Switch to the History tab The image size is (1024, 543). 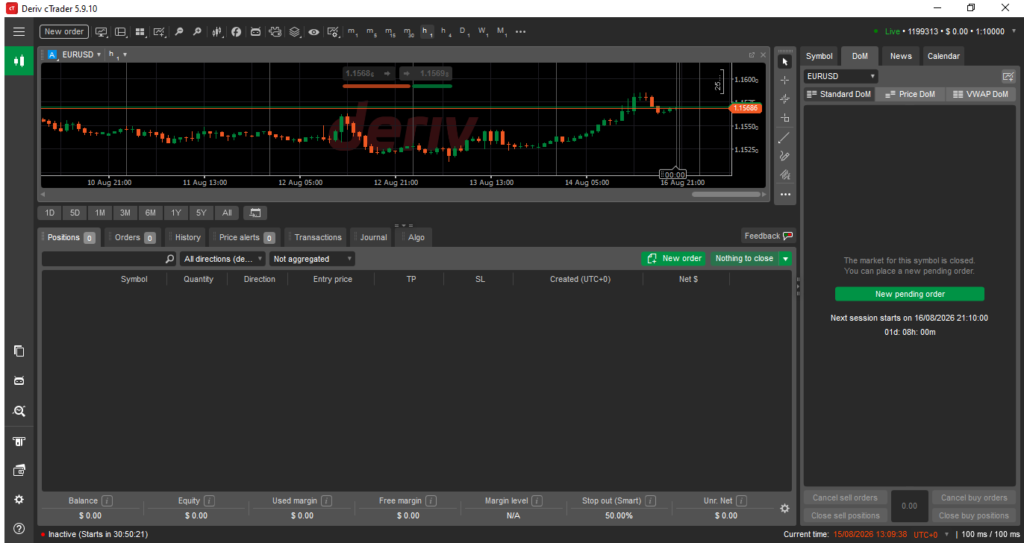186,237
